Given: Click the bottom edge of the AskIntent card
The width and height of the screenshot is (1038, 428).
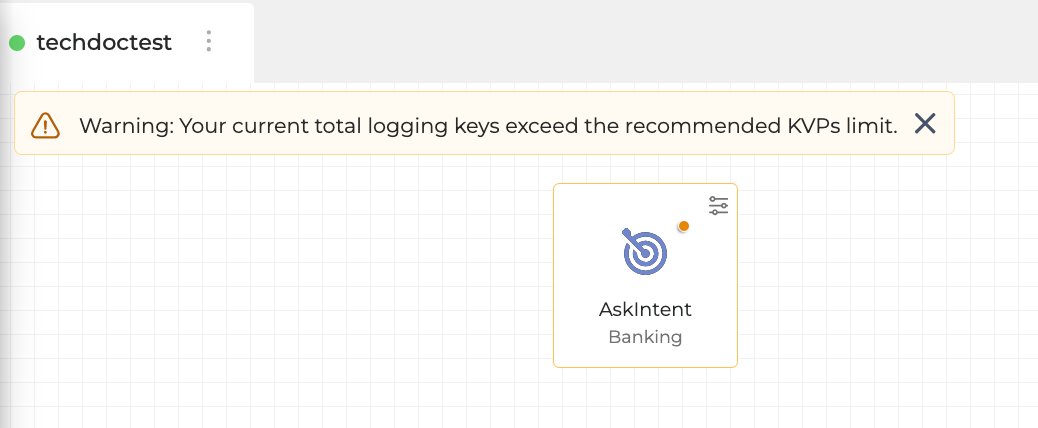Looking at the screenshot, I should 645,367.
